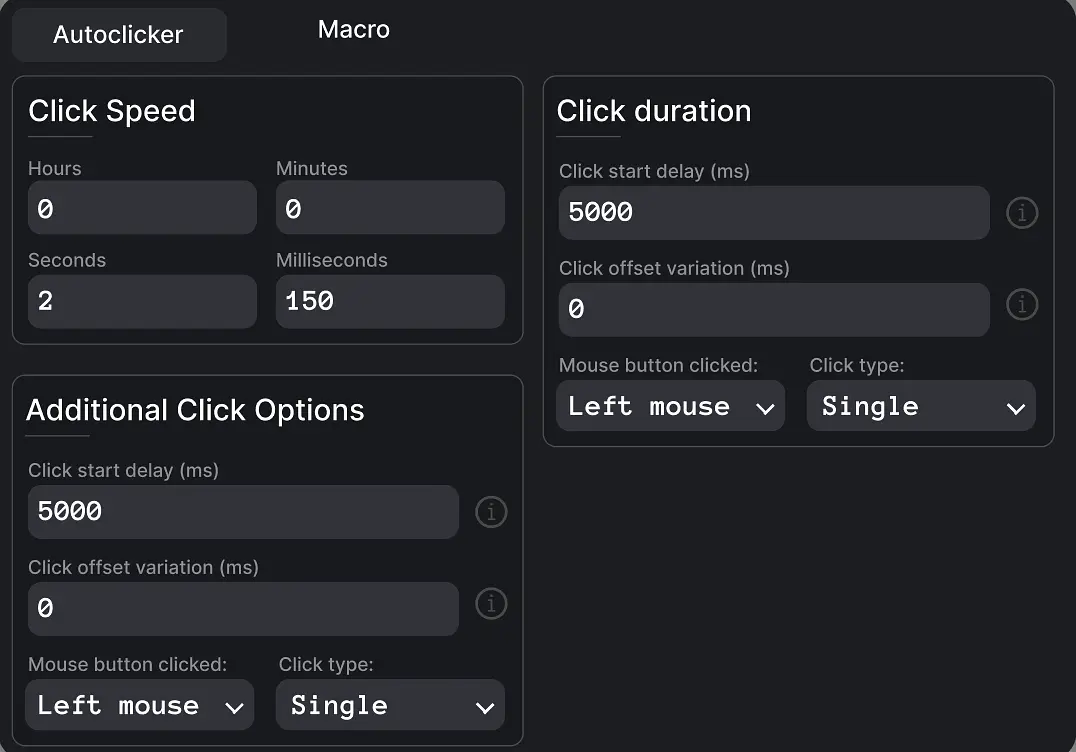The height and width of the screenshot is (752, 1076).
Task: Open info icon for Additional Click Options delay
Action: [491, 512]
